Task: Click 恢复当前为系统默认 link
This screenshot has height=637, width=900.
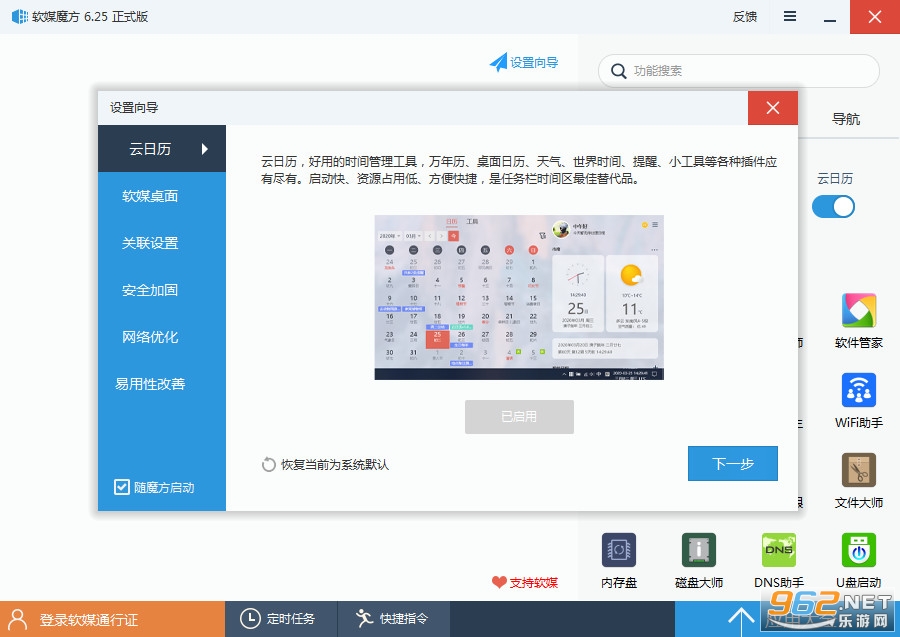Action: click(x=335, y=464)
